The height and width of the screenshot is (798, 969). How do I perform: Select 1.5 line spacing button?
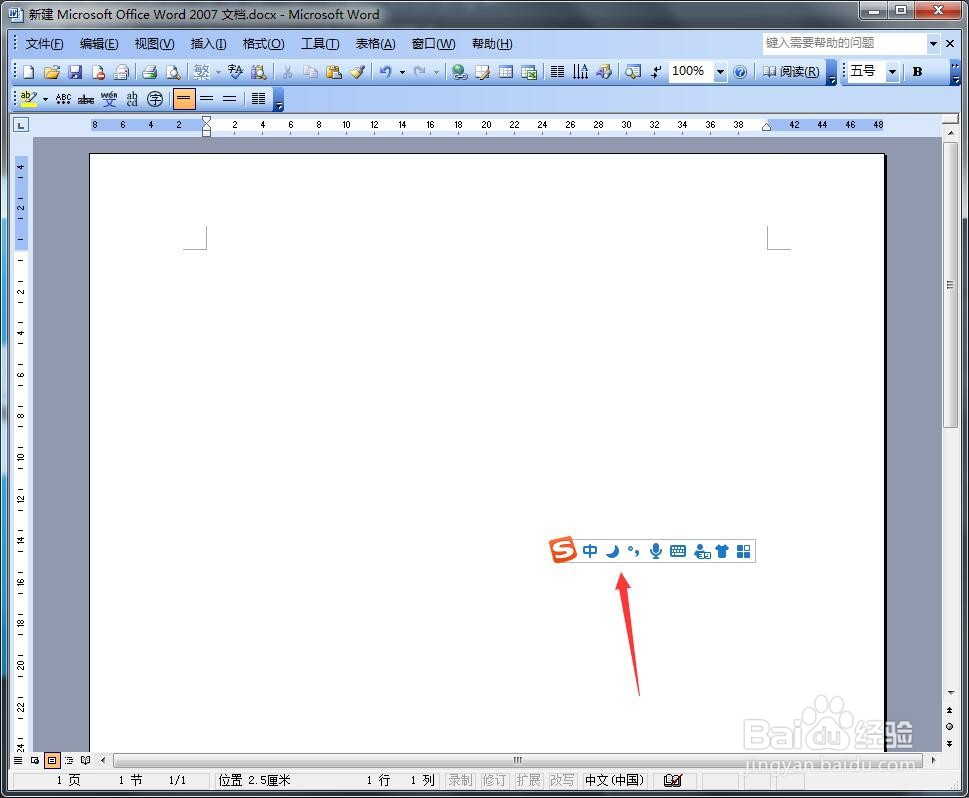tap(206, 98)
